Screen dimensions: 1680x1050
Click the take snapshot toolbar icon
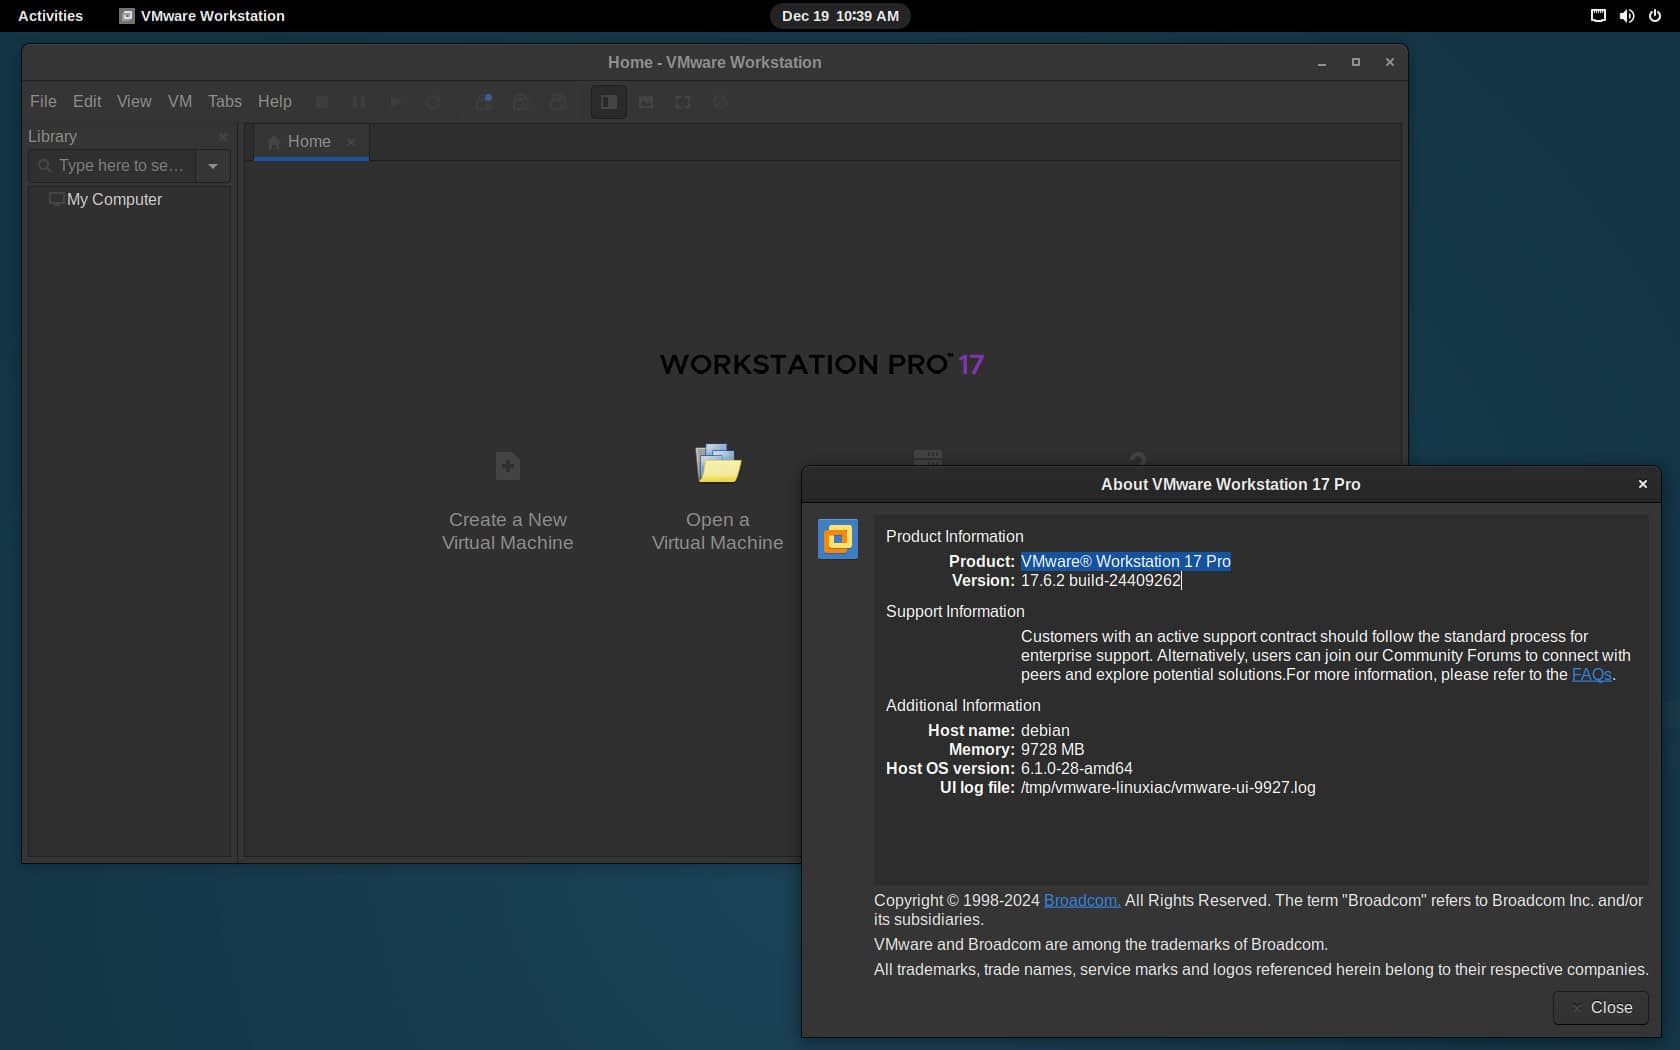[x=484, y=102]
